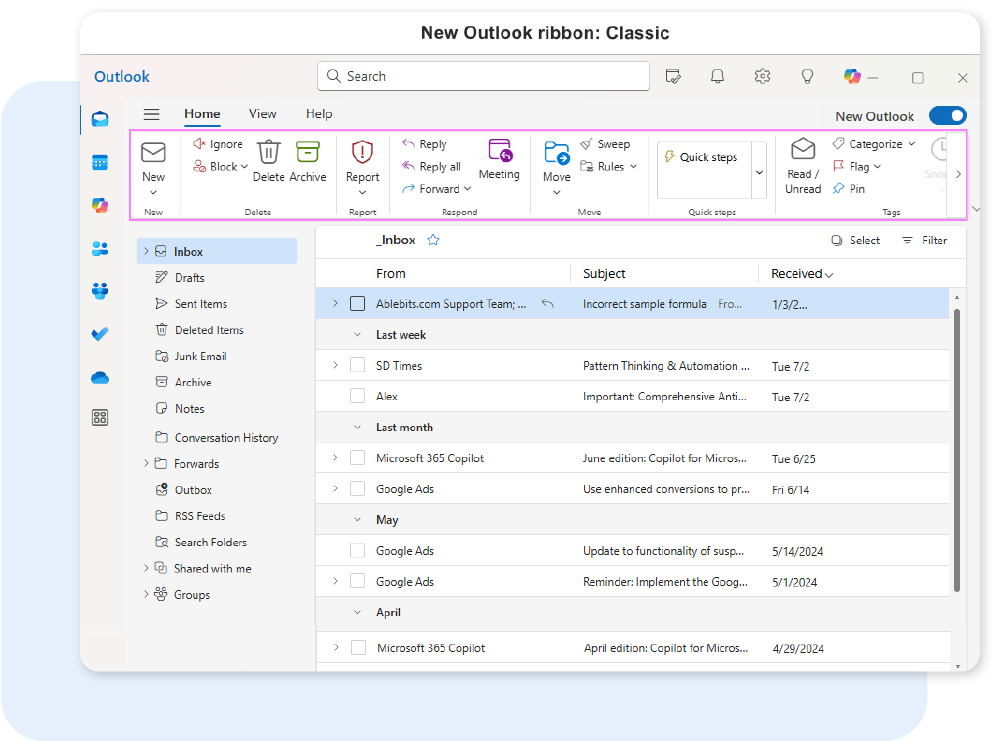This screenshot has width=998, height=741.
Task: Expand the Forwards folder in tree
Action: point(146,464)
